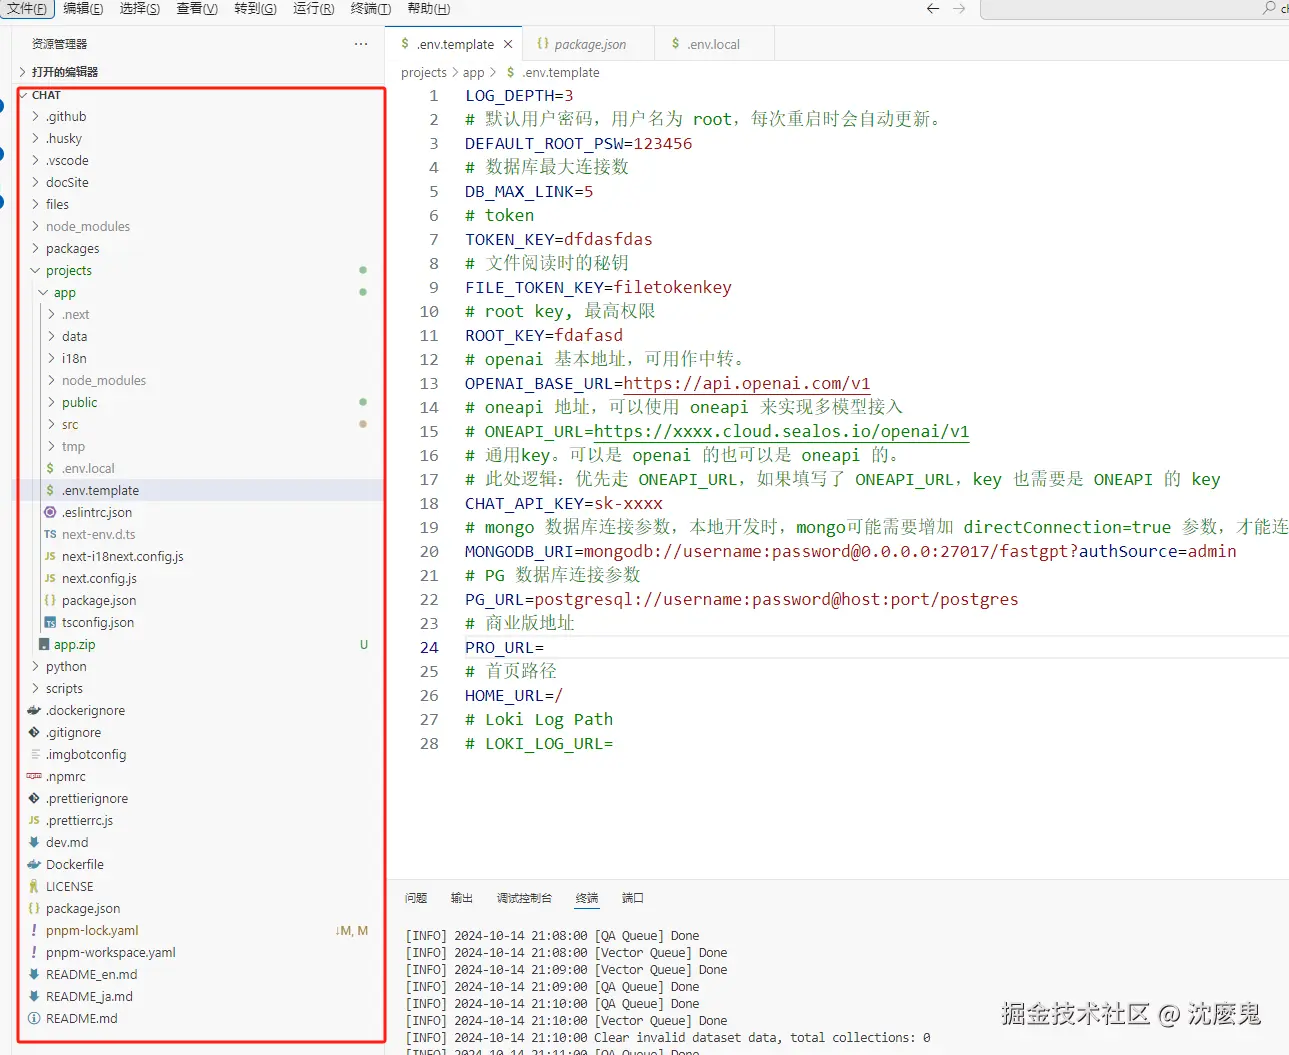Viewport: 1289px width, 1055px height.
Task: Open the .npmrc file icon
Action: (34, 776)
